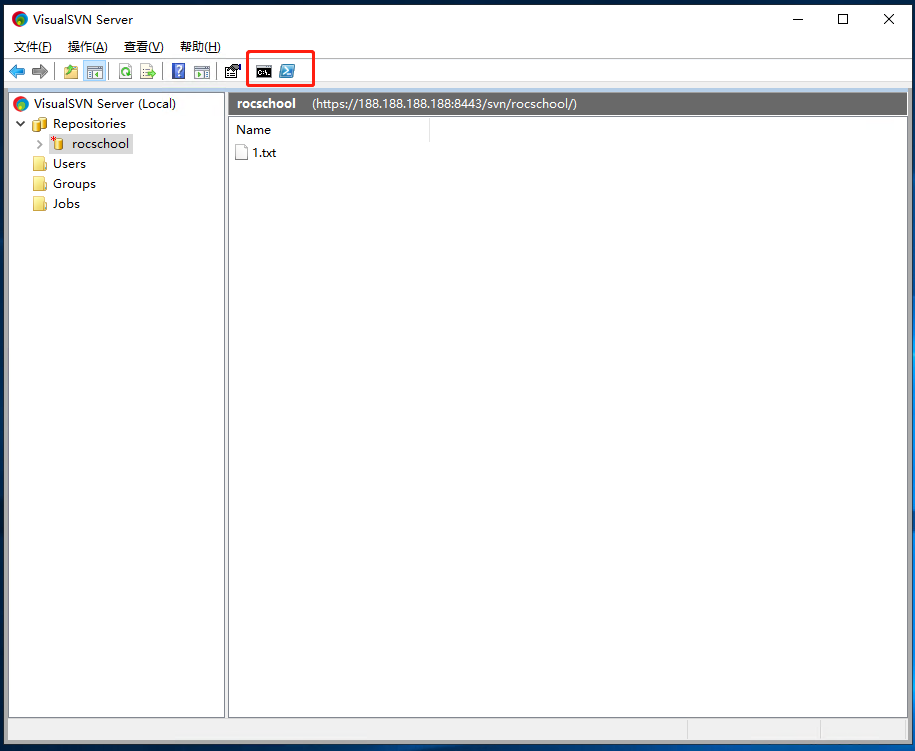Select the Groups folder
Screen dimensions: 915x751
pyautogui.click(x=74, y=184)
